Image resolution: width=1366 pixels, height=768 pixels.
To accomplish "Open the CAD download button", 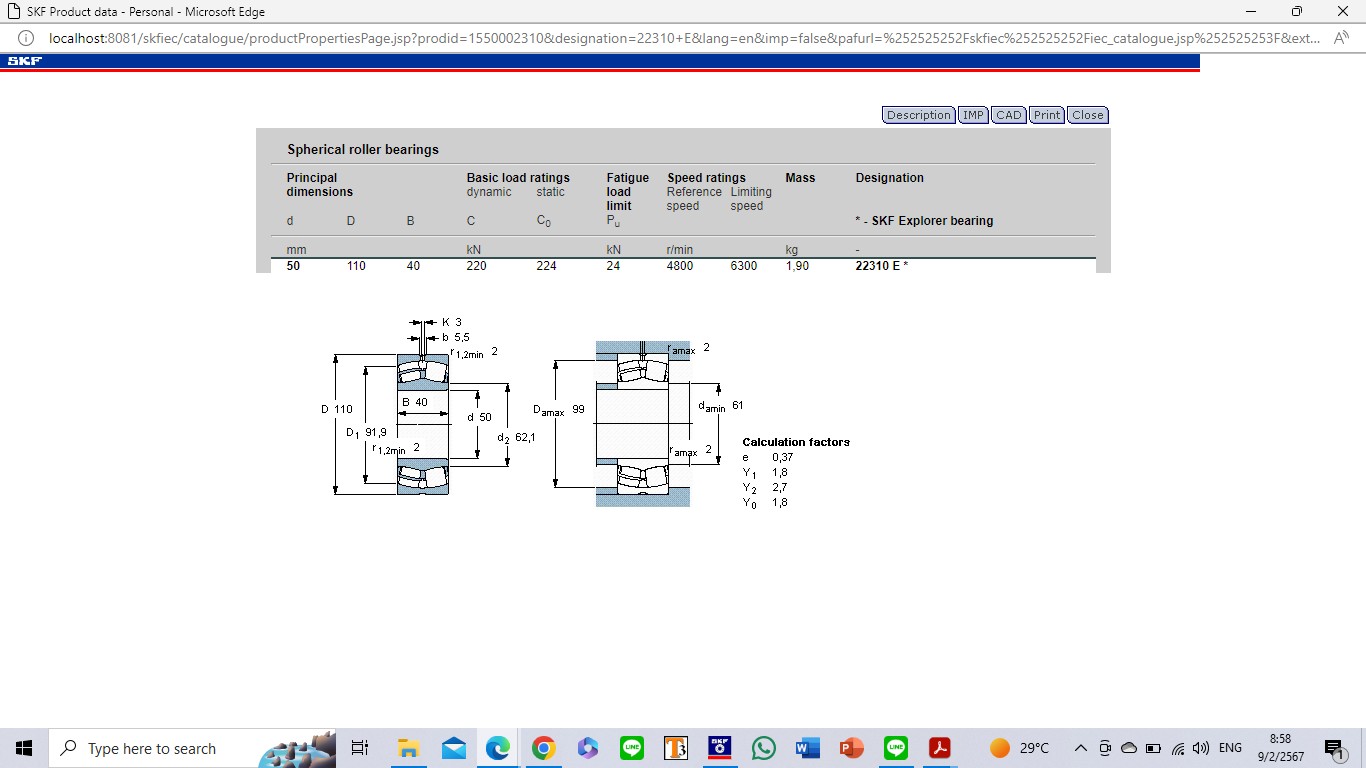I will pyautogui.click(x=1009, y=115).
